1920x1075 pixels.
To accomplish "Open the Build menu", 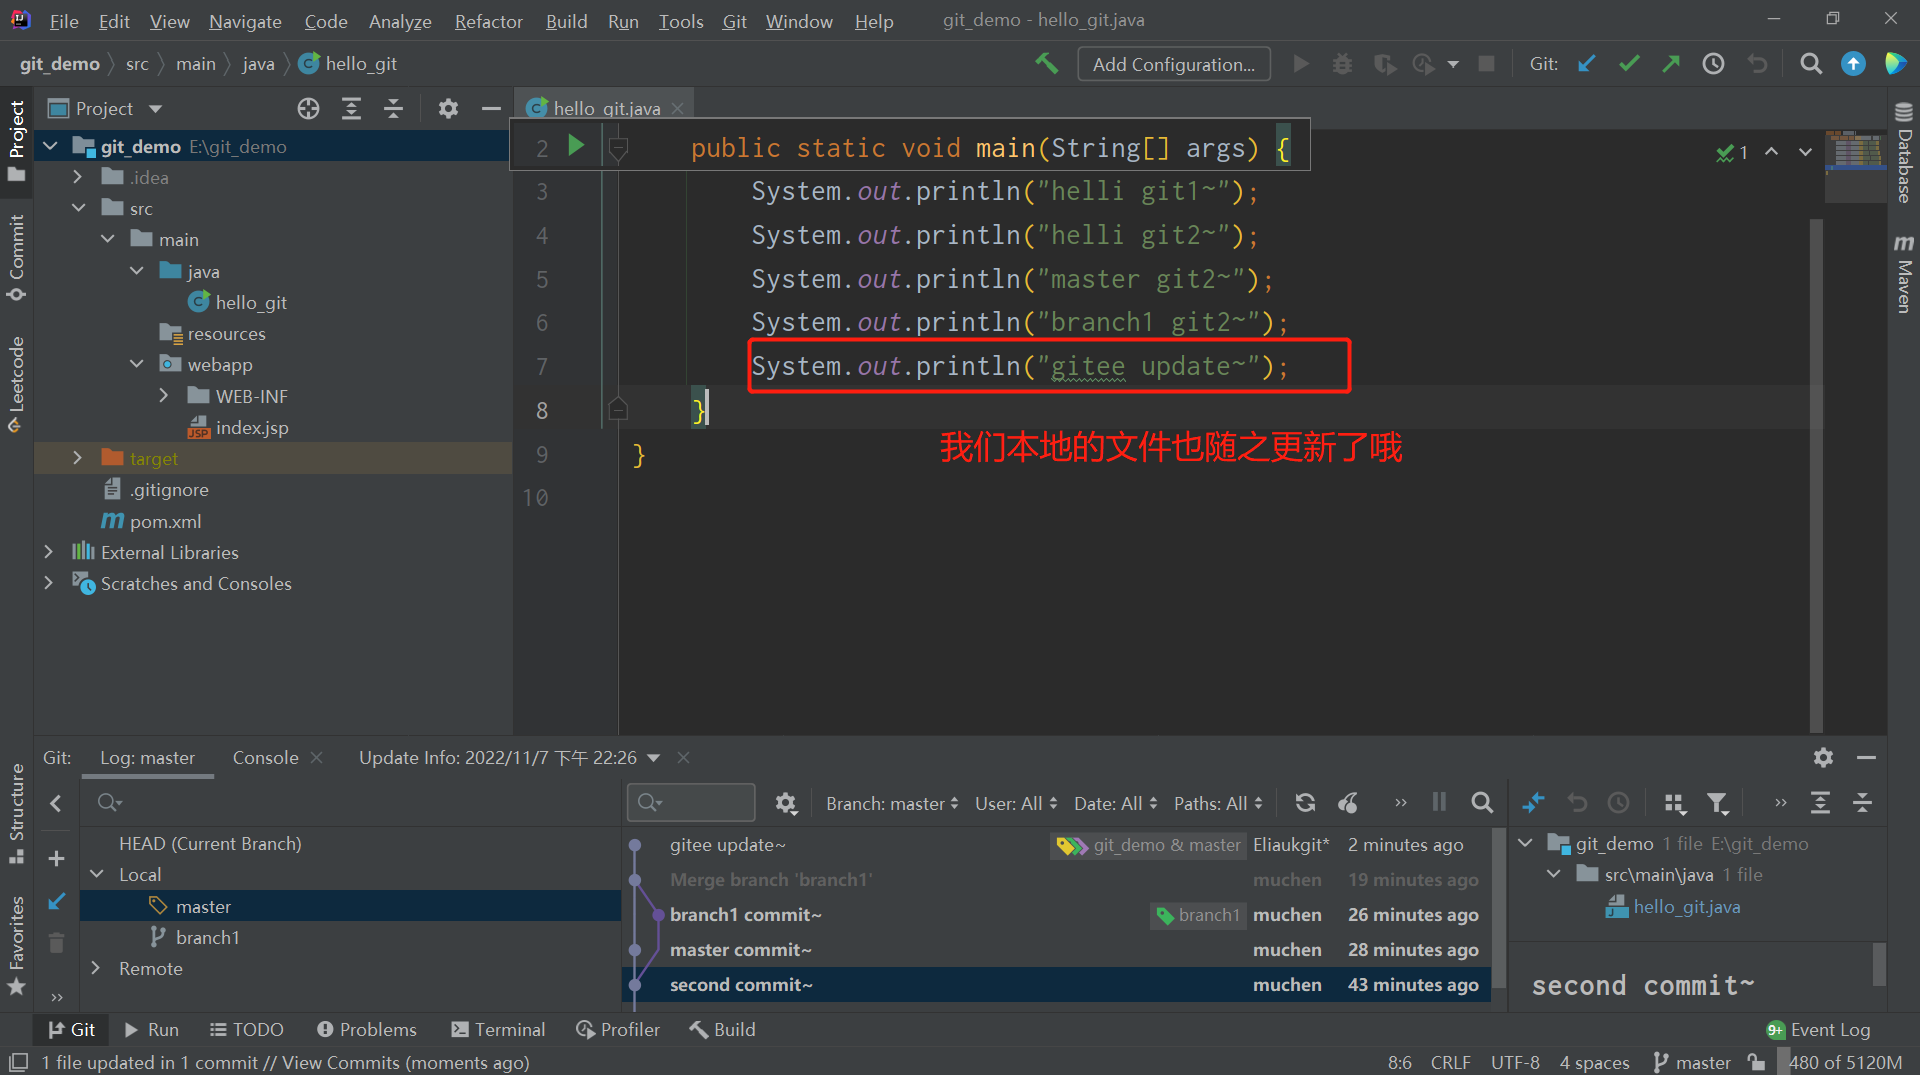I will pos(566,21).
